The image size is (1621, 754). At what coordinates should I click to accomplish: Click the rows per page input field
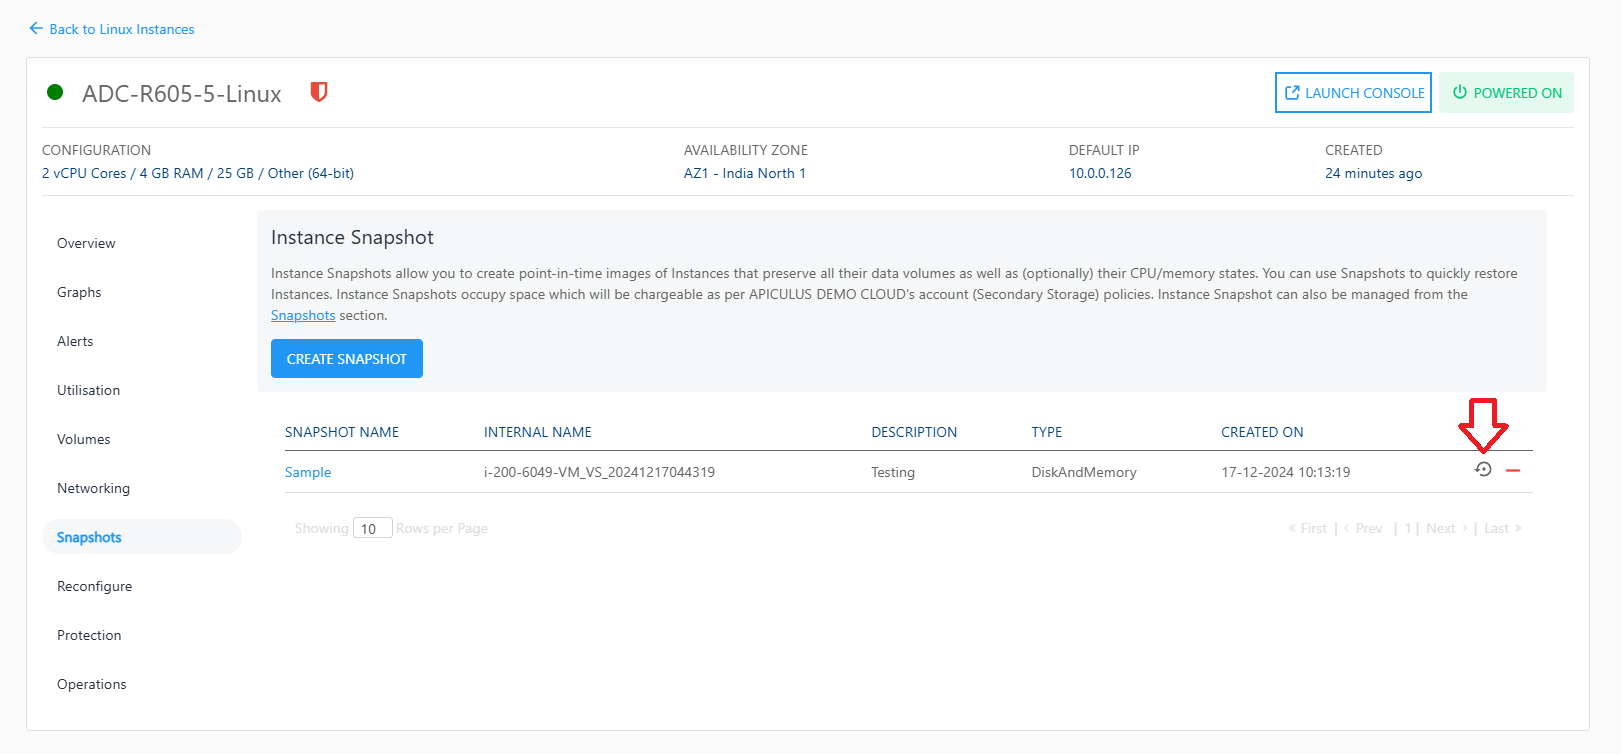tap(372, 529)
